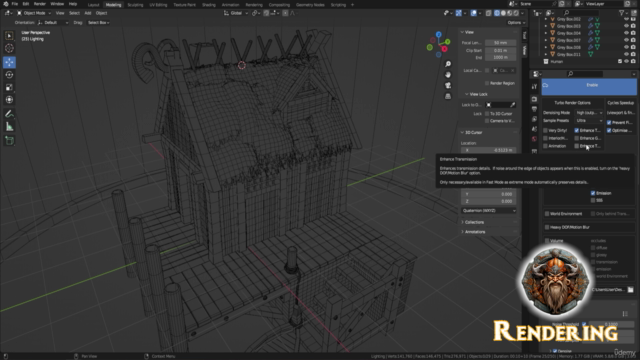Click the Clip Start value field
The image size is (640, 360).
point(500,50)
